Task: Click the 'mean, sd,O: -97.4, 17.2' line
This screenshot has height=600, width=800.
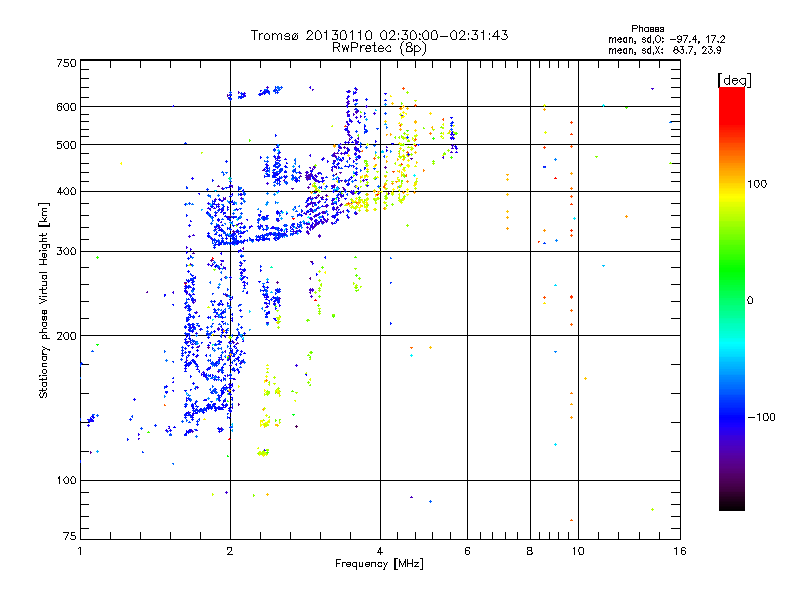Action: click(666, 39)
